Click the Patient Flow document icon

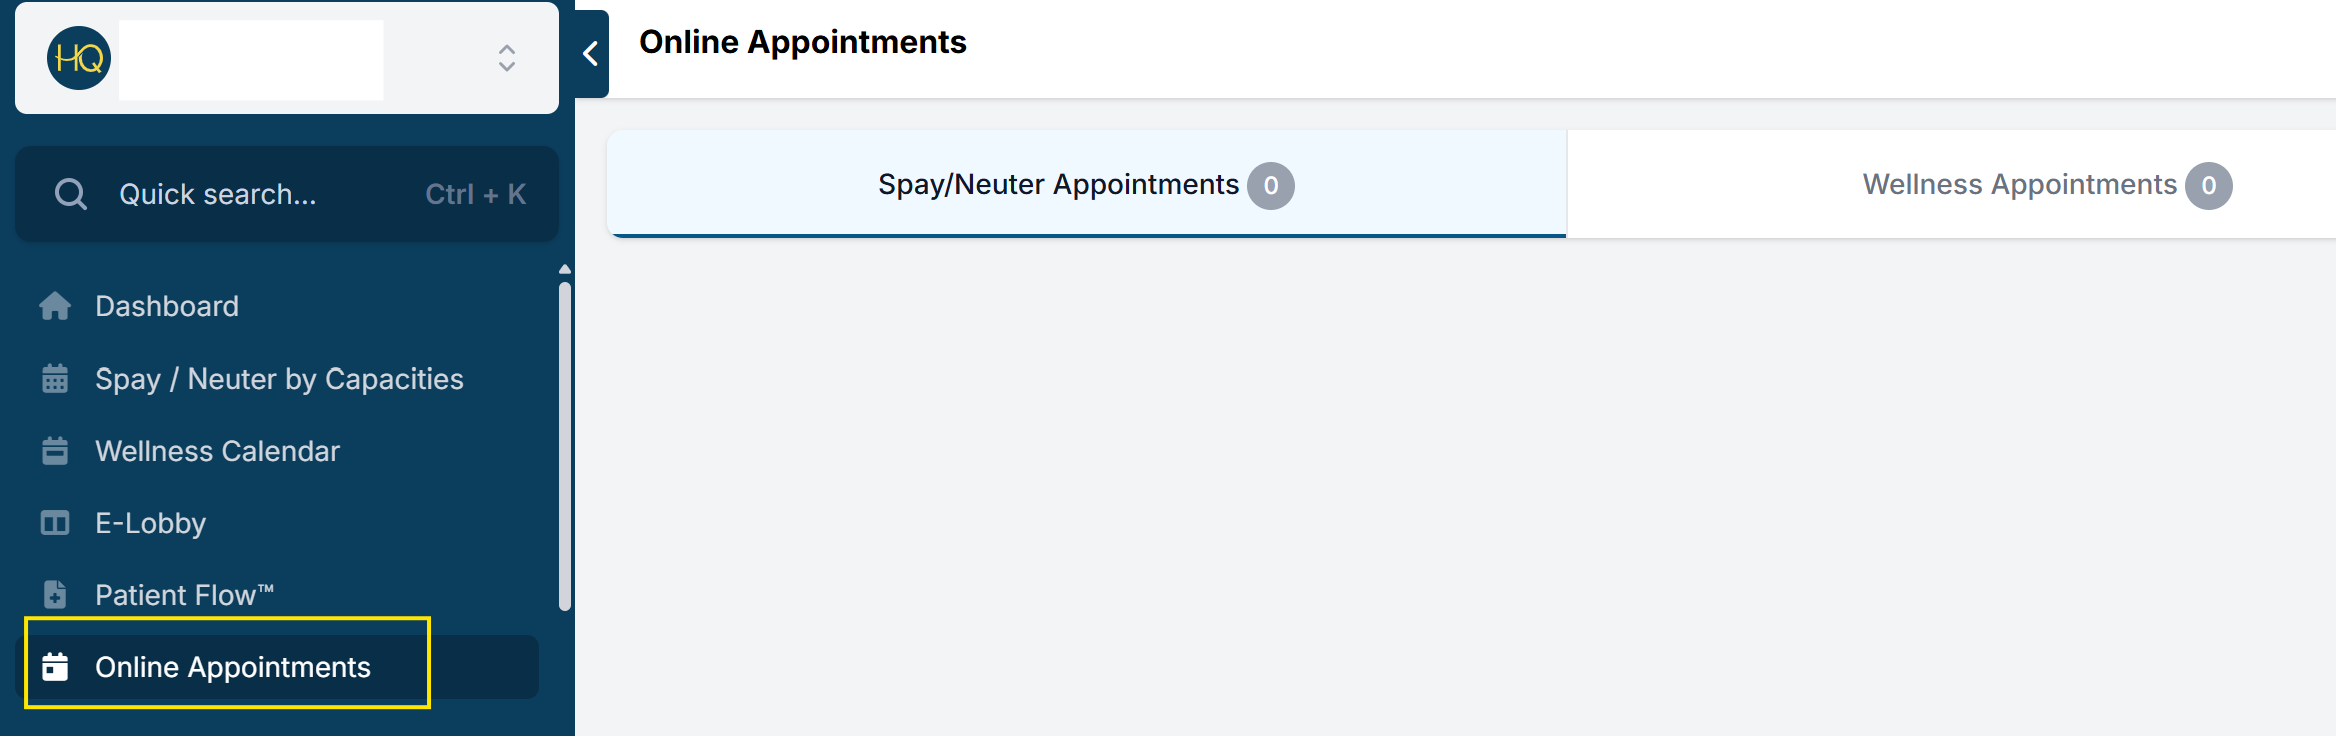pyautogui.click(x=55, y=595)
